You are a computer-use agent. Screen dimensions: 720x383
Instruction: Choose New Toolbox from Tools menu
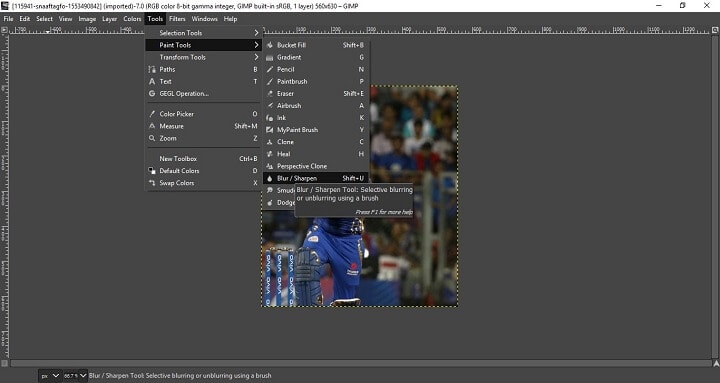click(203, 158)
